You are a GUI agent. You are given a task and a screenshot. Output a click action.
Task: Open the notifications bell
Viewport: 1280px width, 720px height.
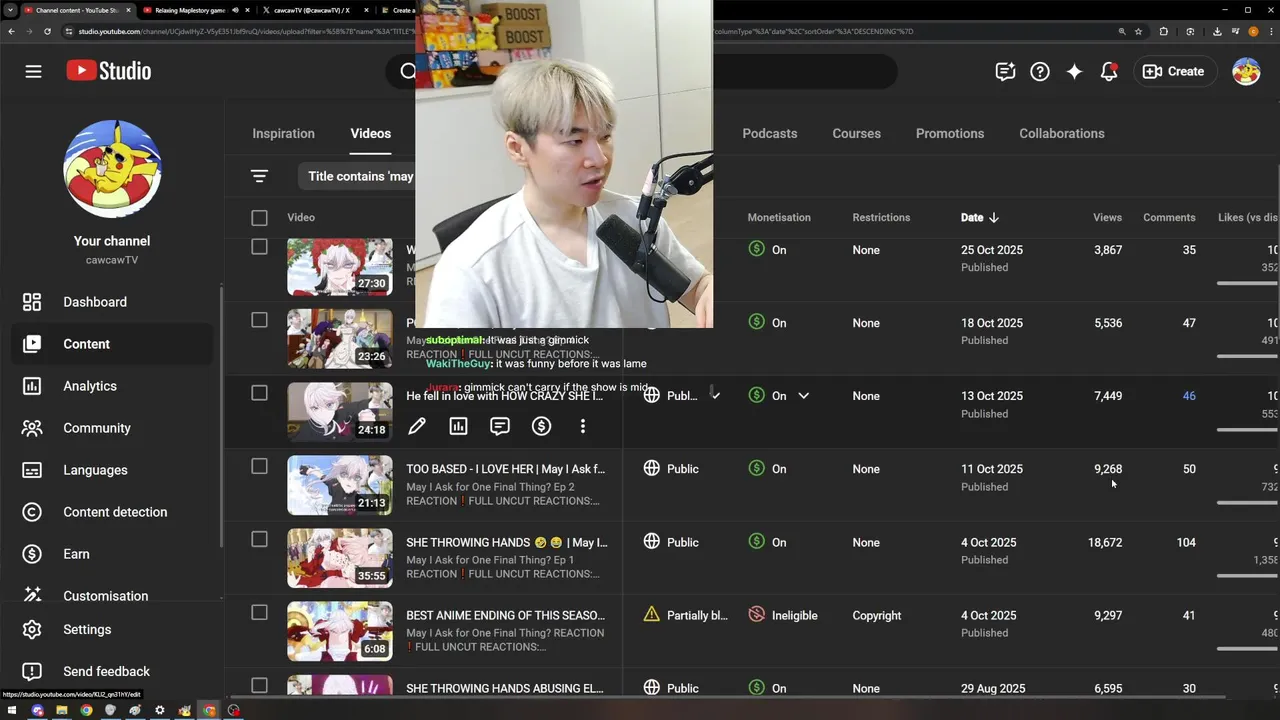click(x=1109, y=71)
